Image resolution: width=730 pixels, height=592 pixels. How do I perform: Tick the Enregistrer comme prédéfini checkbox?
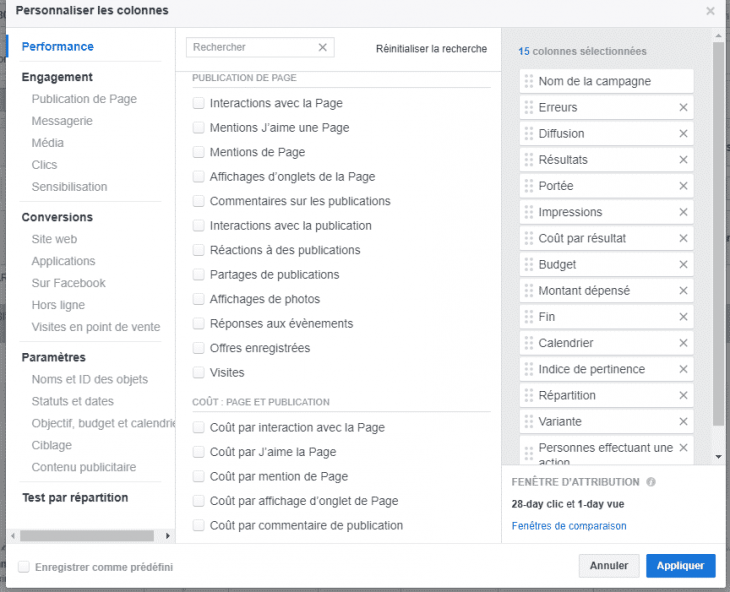tap(23, 567)
